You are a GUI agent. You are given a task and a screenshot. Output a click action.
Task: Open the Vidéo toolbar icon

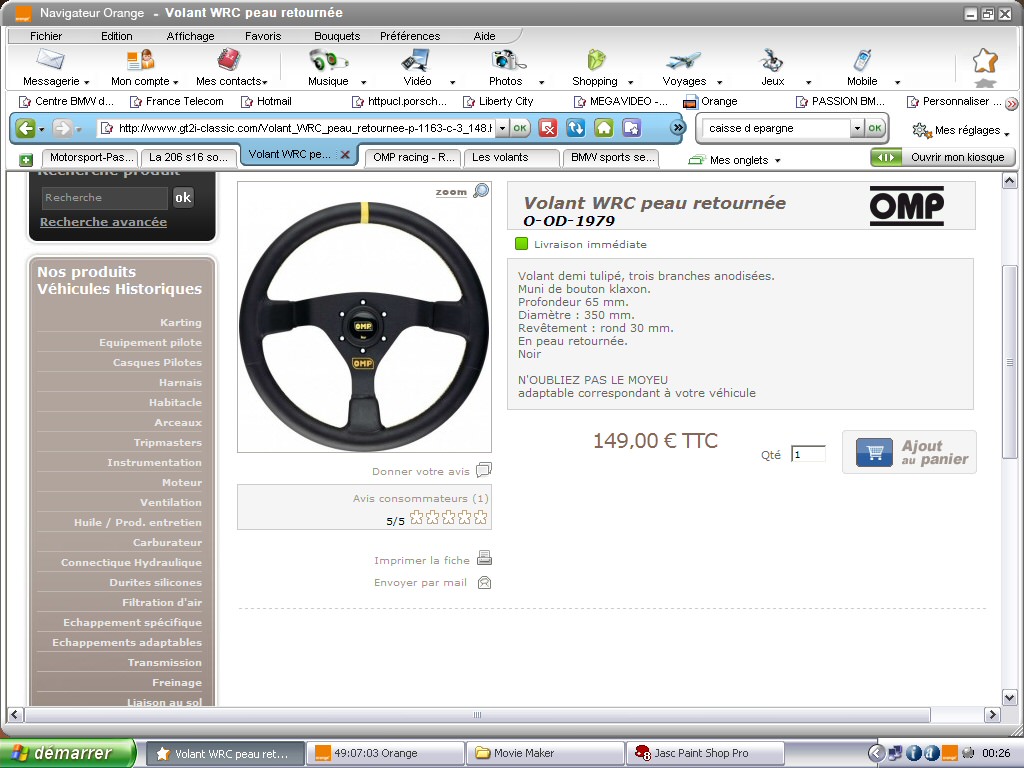click(416, 60)
